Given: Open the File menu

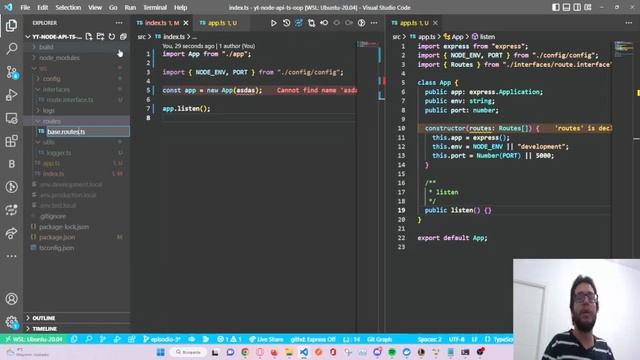Looking at the screenshot, I should click(x=25, y=7).
